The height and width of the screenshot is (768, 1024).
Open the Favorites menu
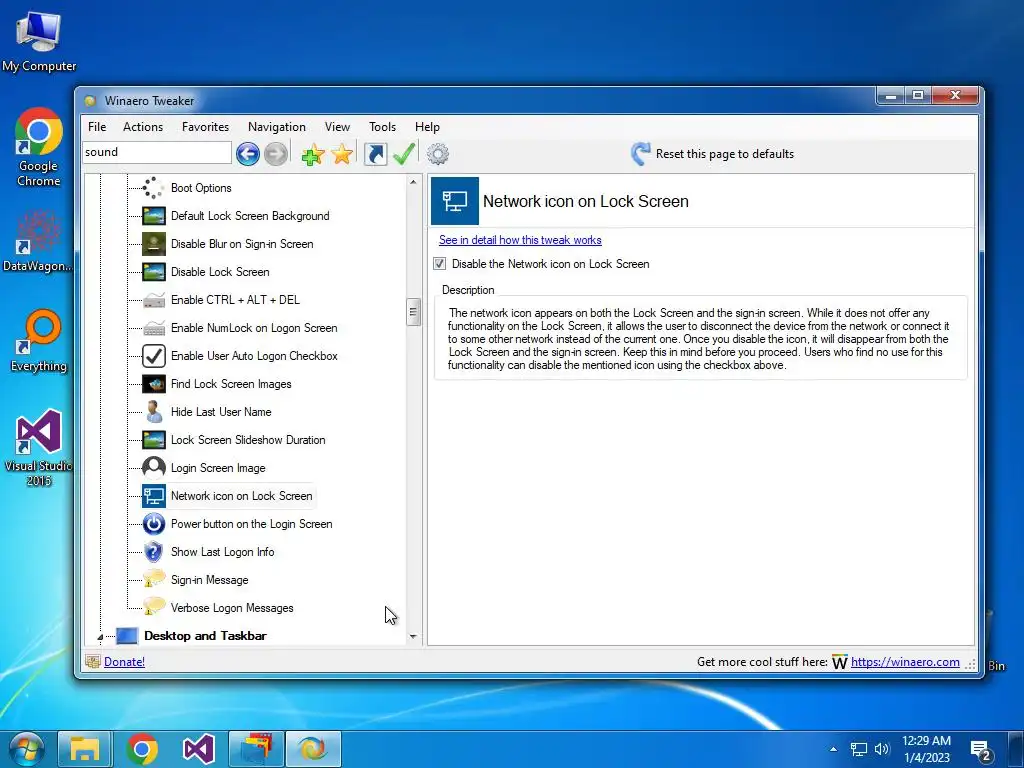[205, 127]
